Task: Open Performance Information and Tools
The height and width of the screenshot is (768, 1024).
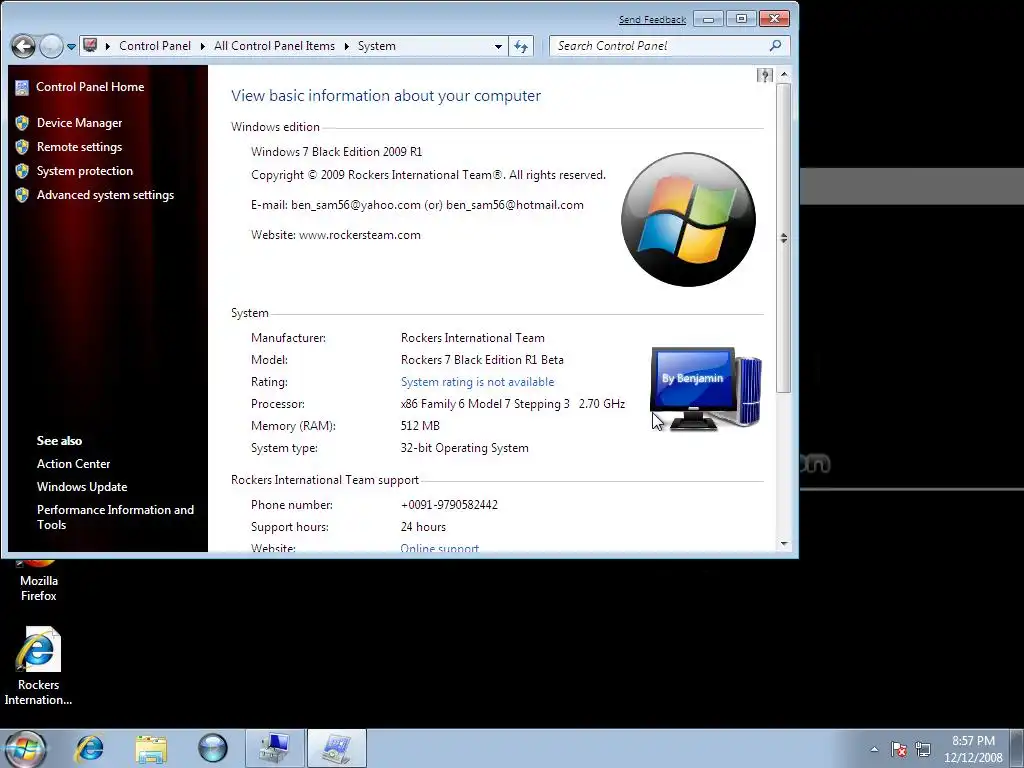Action: pyautogui.click(x=116, y=517)
